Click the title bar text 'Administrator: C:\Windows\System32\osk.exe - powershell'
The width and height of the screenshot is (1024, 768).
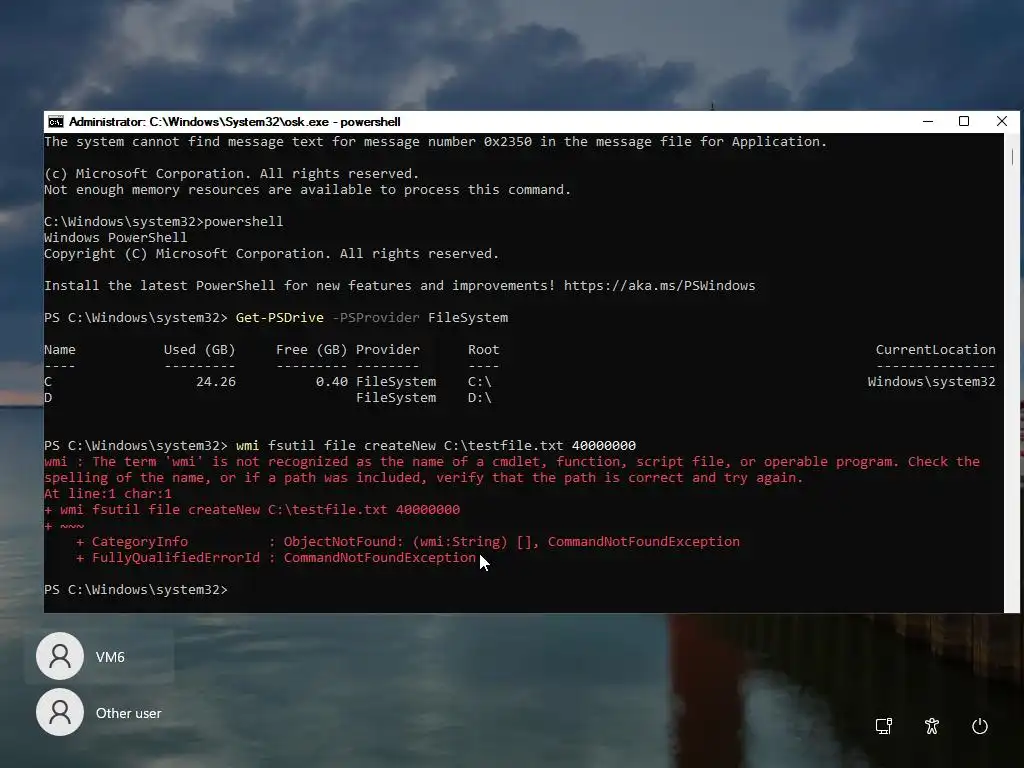tap(234, 122)
